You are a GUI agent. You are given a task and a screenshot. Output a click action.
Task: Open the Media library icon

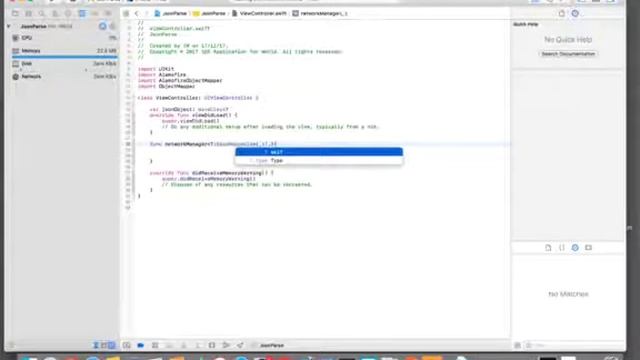(x=588, y=248)
